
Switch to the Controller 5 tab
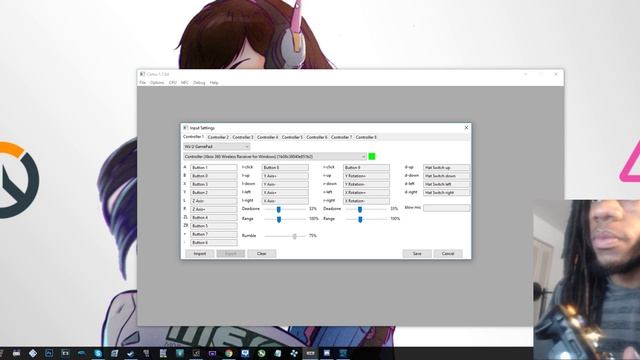point(292,137)
